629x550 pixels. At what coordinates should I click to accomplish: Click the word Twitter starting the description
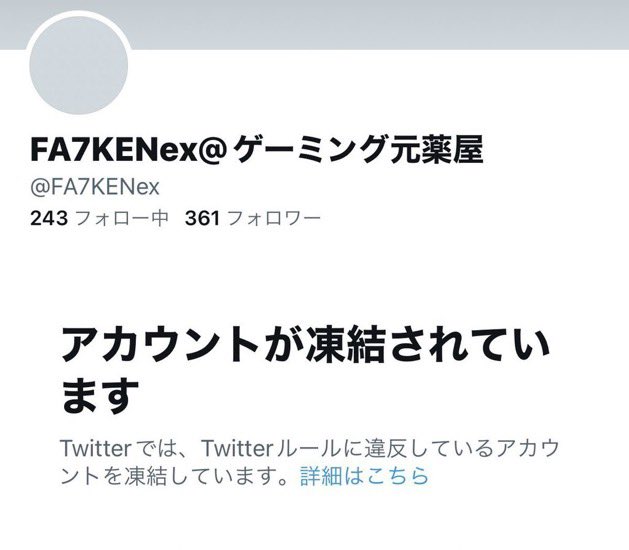[x=95, y=449]
